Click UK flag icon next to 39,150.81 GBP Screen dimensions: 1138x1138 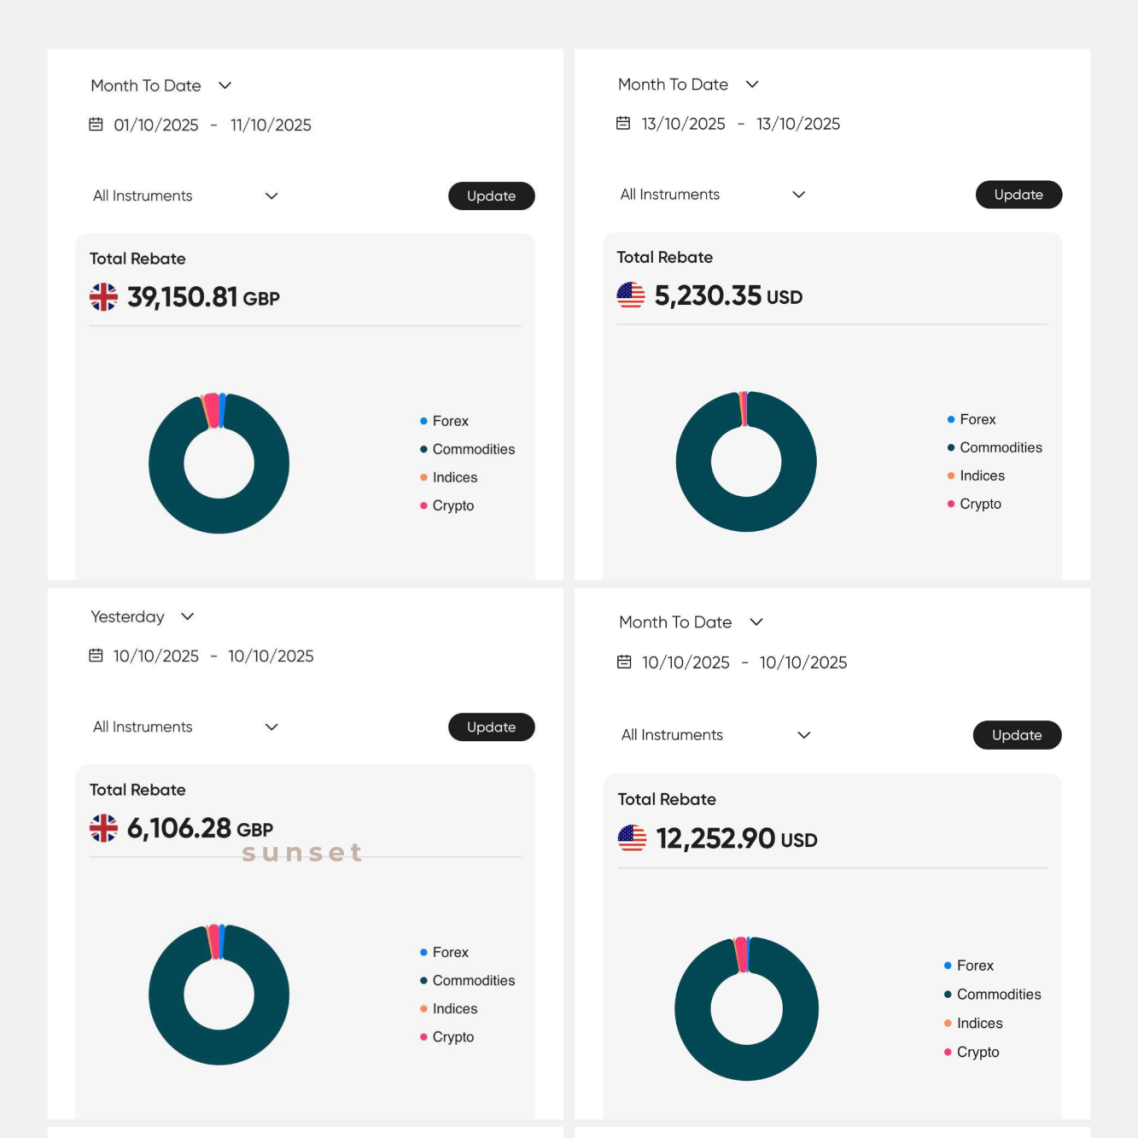click(104, 297)
